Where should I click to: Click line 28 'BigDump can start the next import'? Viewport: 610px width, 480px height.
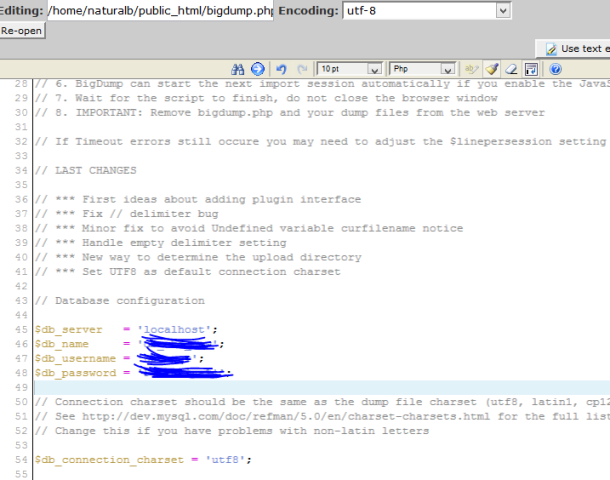[322, 84]
